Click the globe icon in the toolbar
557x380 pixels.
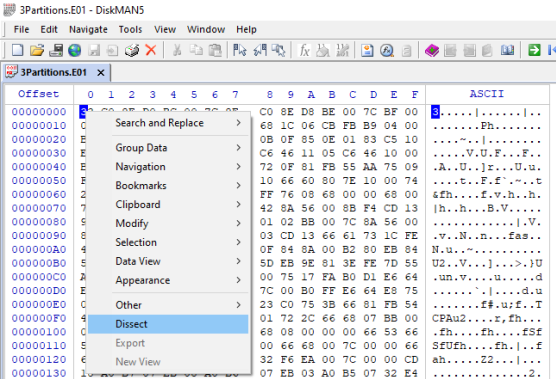click(x=75, y=50)
